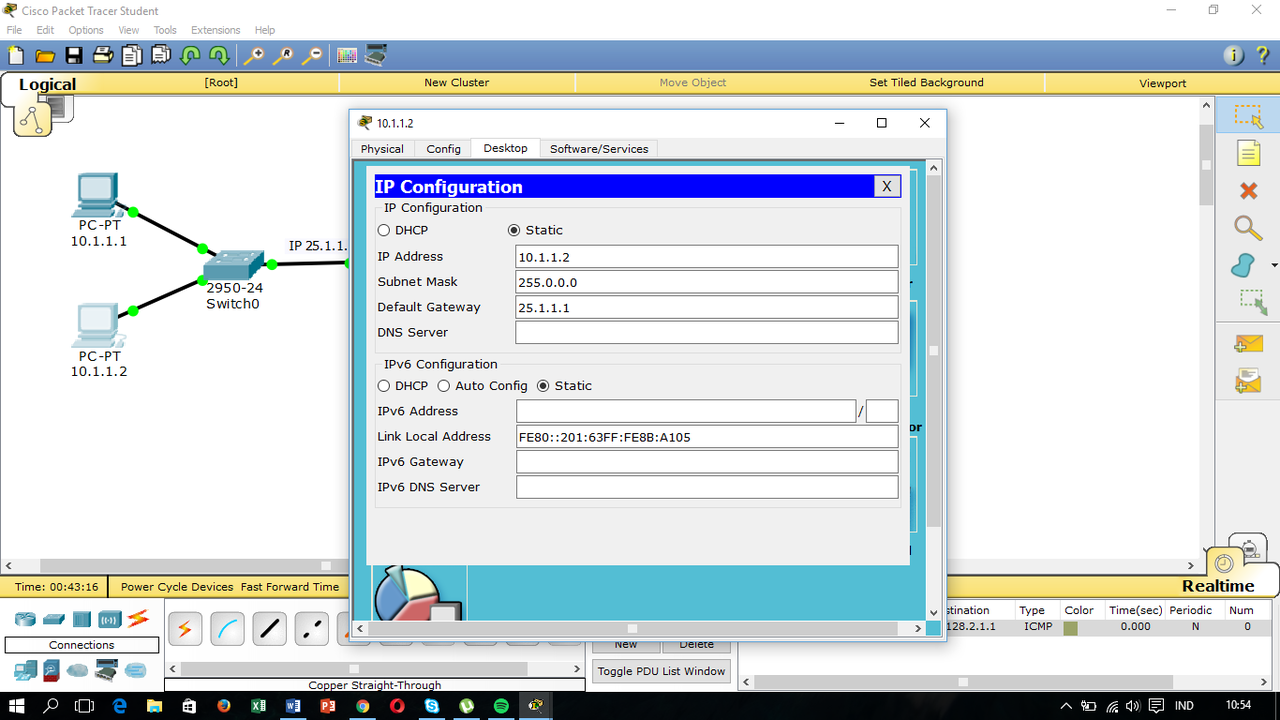This screenshot has height=720, width=1280.
Task: Open the Custom Devices dialog icon
Action: pyautogui.click(x=376, y=56)
